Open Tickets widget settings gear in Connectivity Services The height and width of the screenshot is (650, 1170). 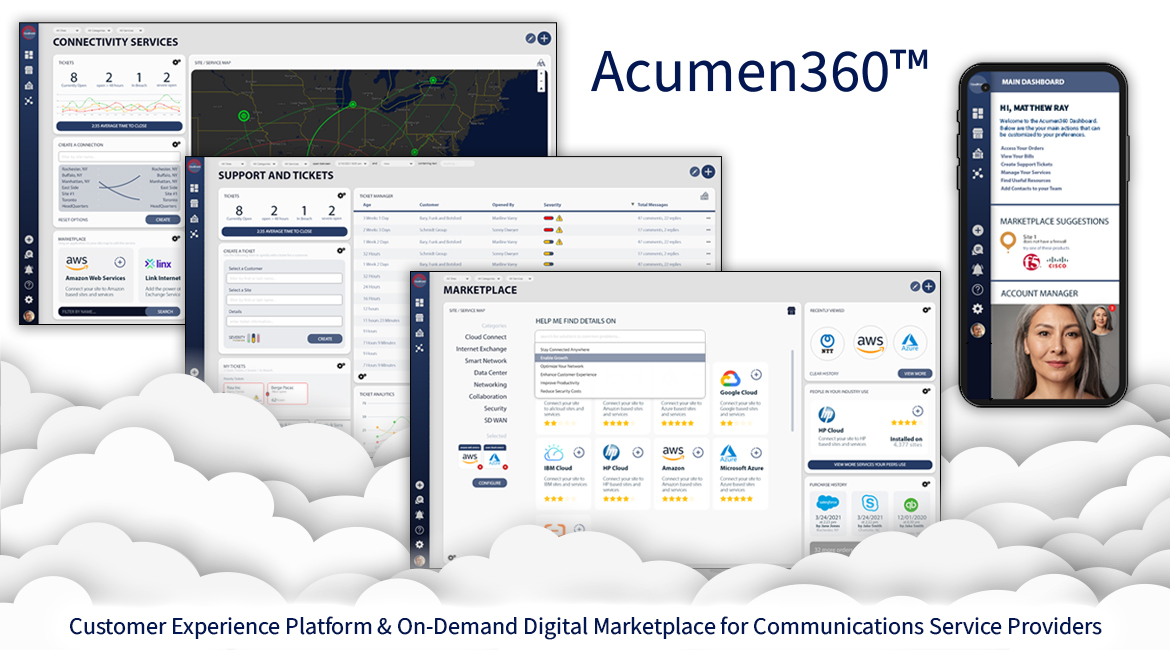176,63
